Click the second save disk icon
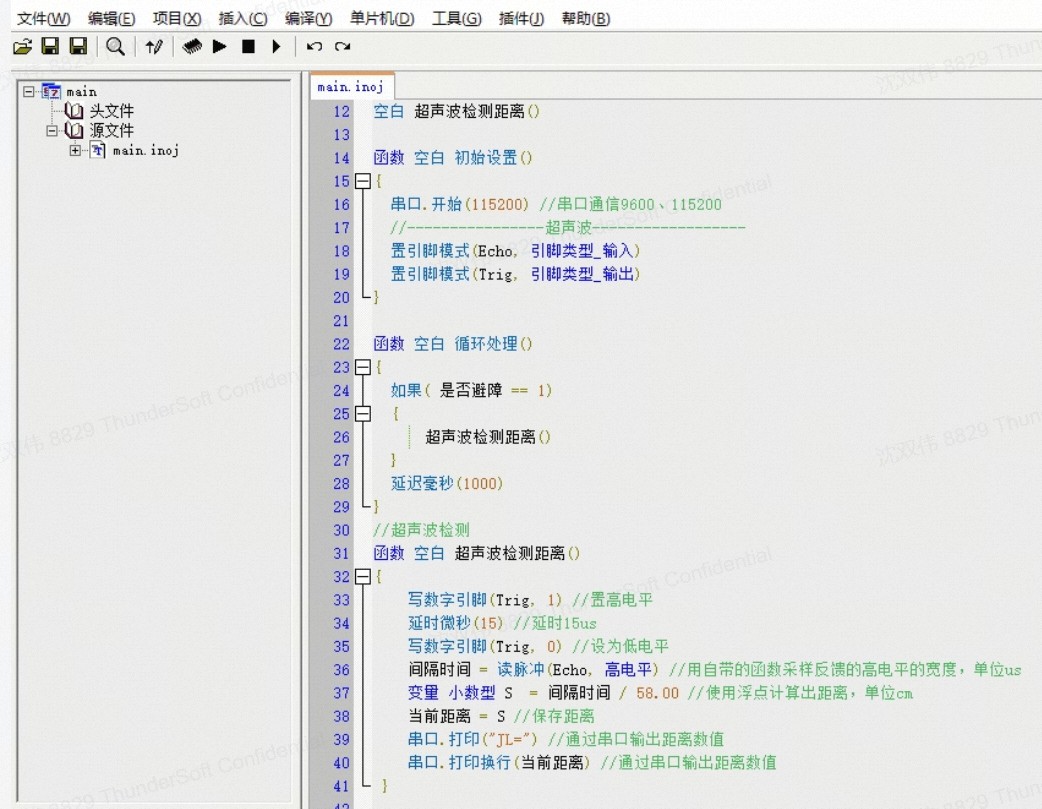 [x=78, y=46]
